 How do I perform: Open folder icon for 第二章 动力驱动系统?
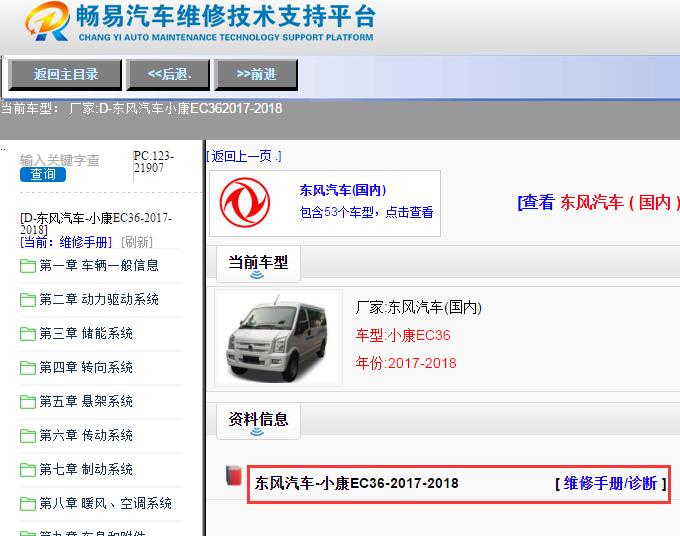pyautogui.click(x=28, y=299)
